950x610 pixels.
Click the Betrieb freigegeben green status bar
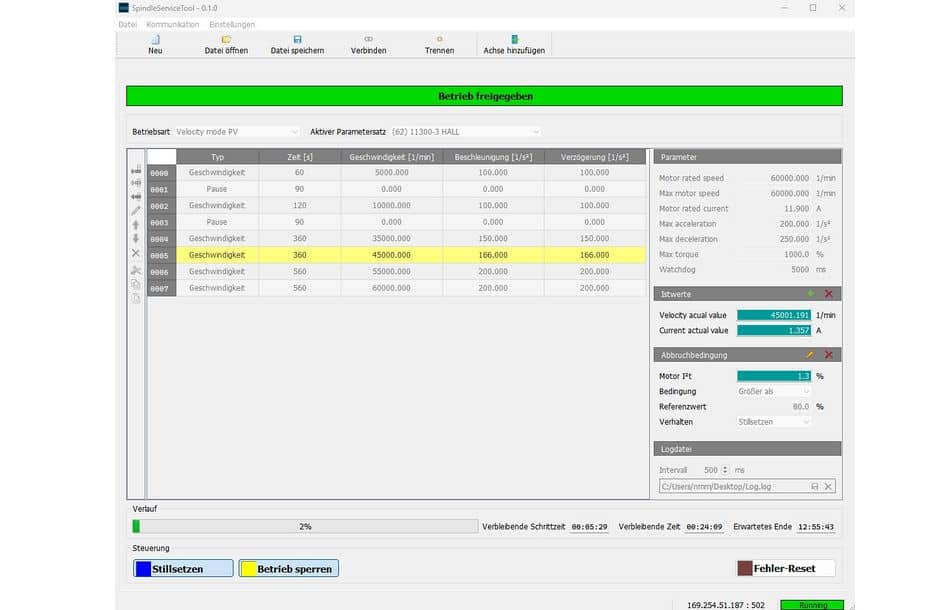[484, 96]
